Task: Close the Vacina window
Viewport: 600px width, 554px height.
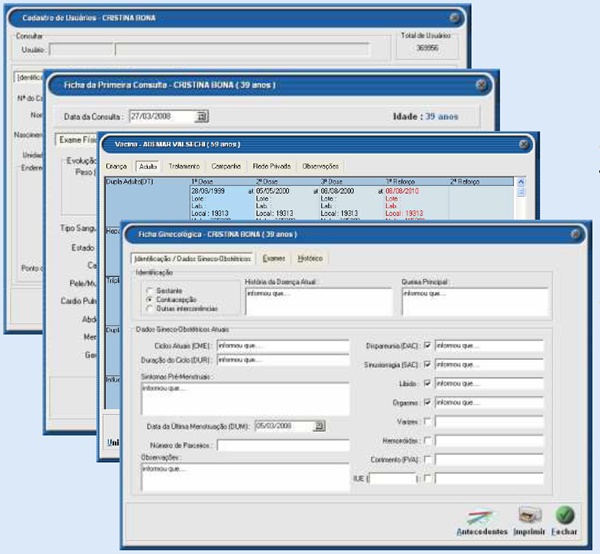Action: pyautogui.click(x=523, y=144)
